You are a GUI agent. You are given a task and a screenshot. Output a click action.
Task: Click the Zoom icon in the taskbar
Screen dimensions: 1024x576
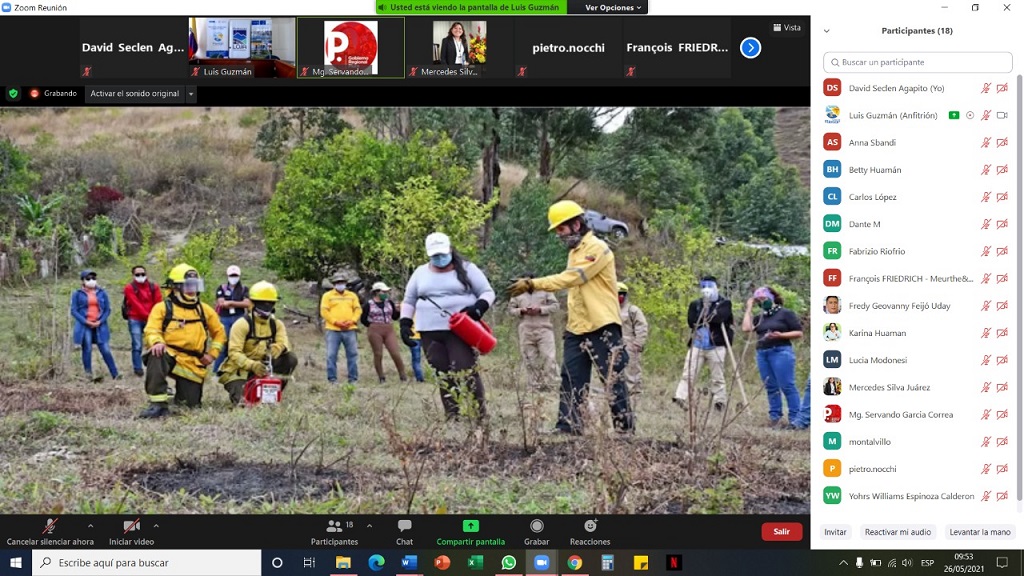[541, 562]
